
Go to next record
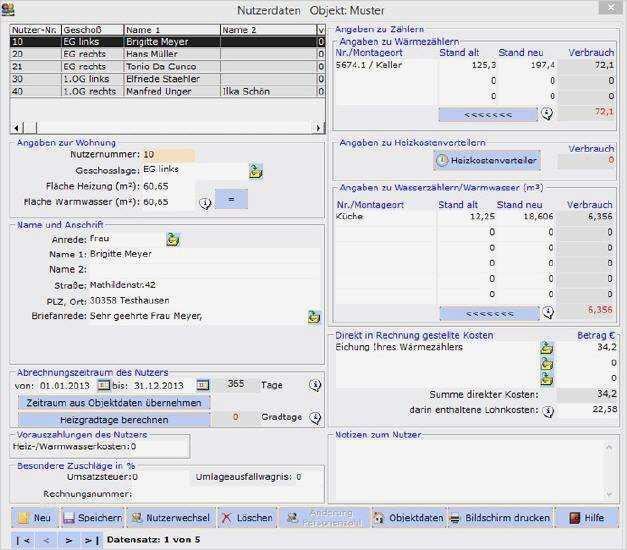(69, 541)
